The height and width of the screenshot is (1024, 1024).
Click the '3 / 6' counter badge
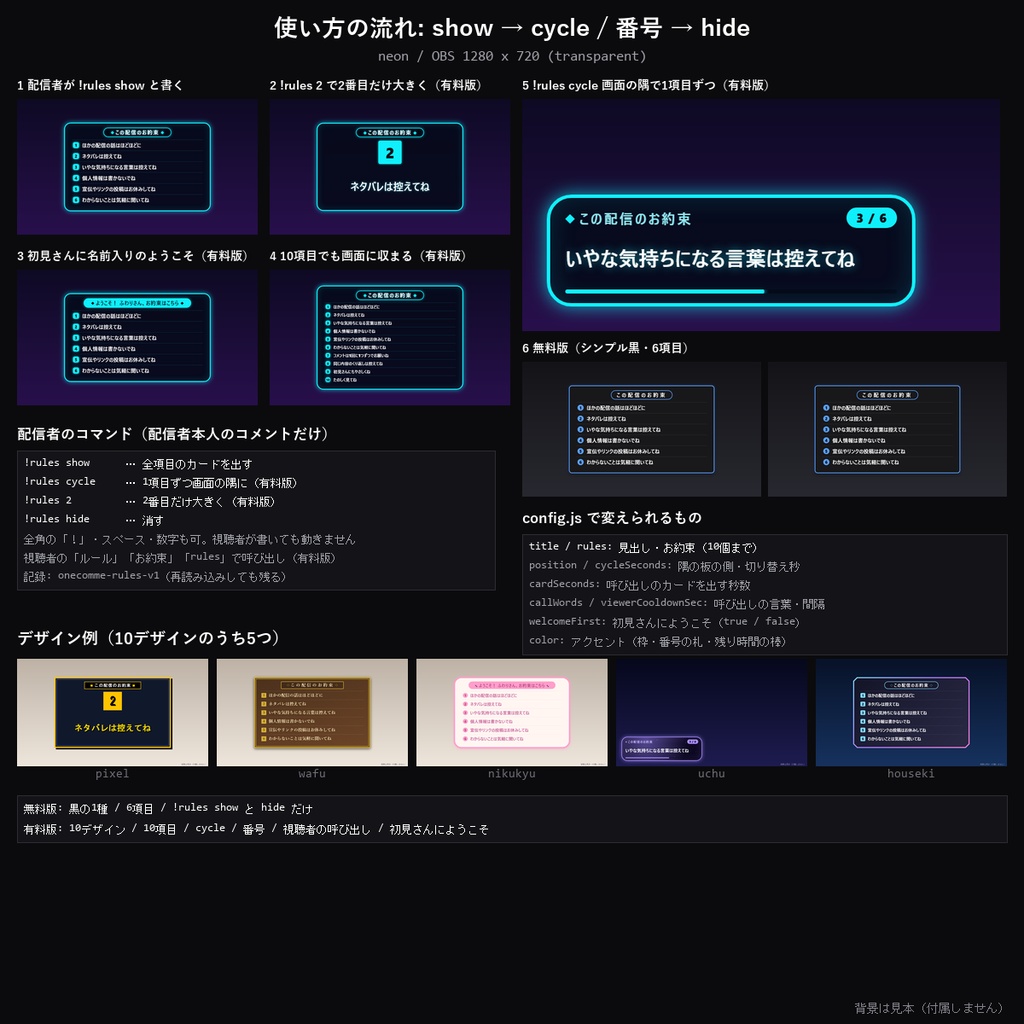pos(871,218)
